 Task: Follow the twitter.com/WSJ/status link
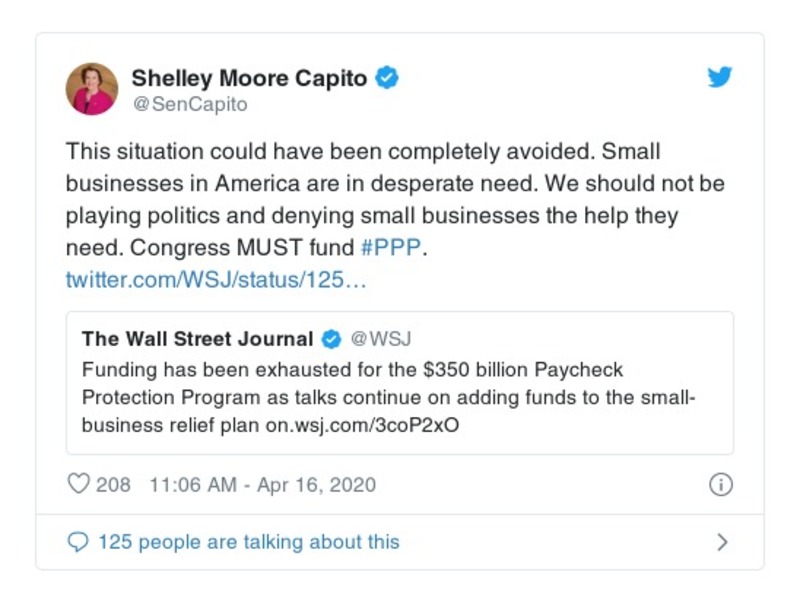coord(216,279)
